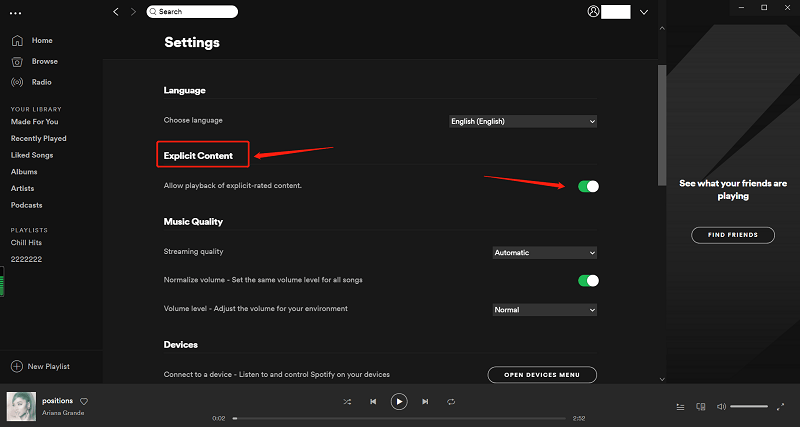Minimize the Spotify window
Screen dimensions: 800x427
(x=740, y=7)
